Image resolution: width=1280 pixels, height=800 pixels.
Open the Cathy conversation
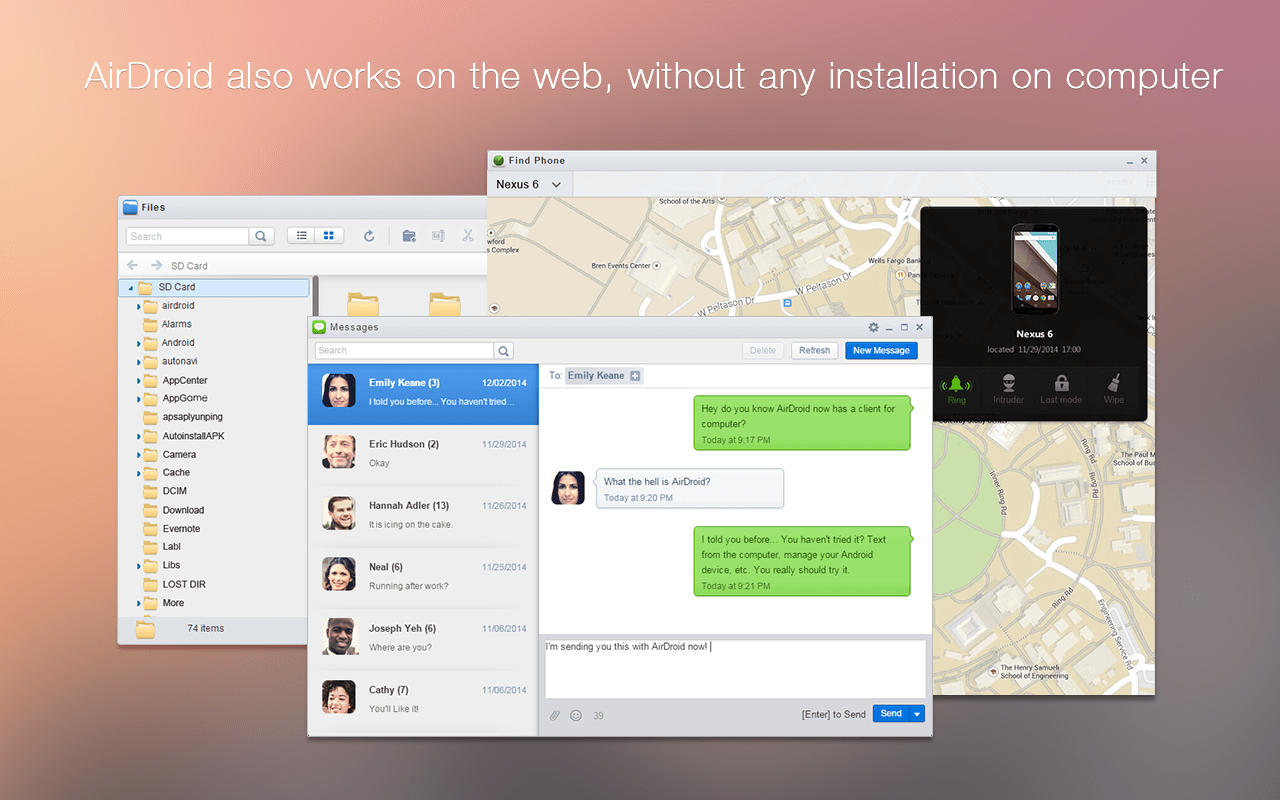(423, 699)
